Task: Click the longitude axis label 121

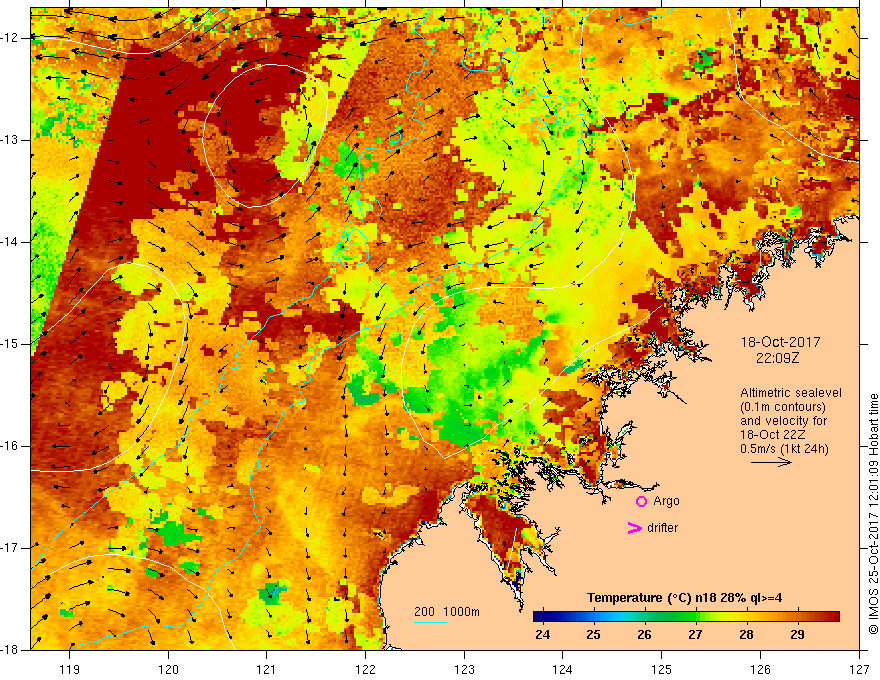Action: click(x=267, y=669)
